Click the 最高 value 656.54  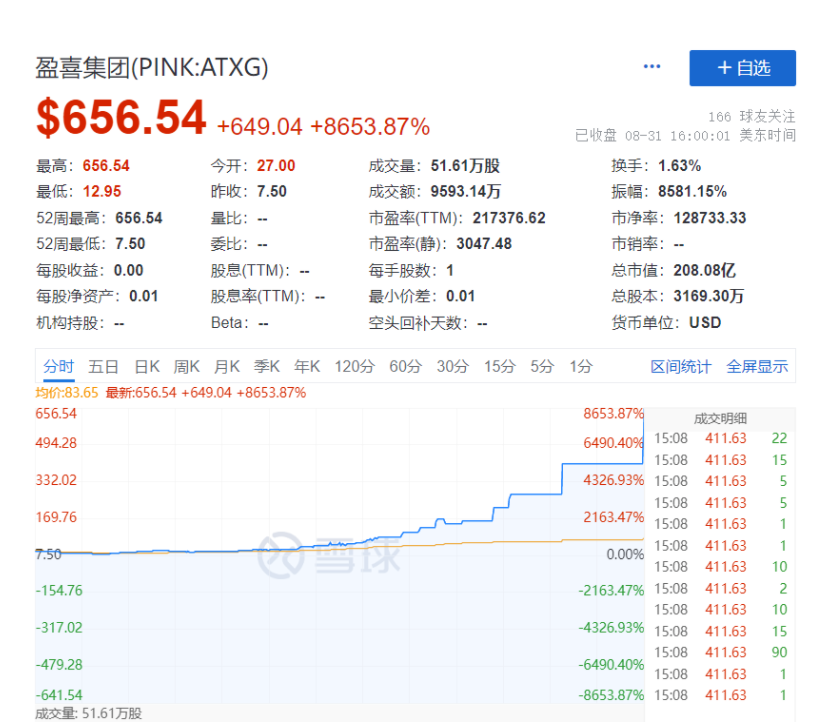pos(106,166)
